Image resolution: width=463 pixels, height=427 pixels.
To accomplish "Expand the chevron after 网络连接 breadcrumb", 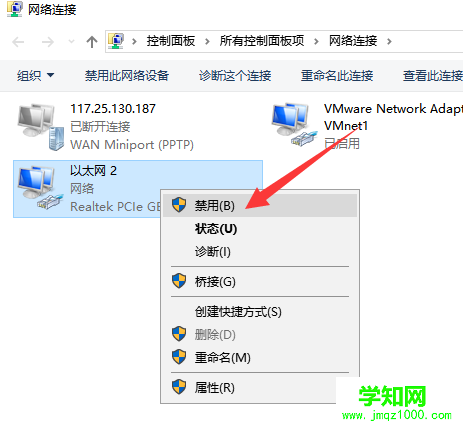I will tap(389, 42).
